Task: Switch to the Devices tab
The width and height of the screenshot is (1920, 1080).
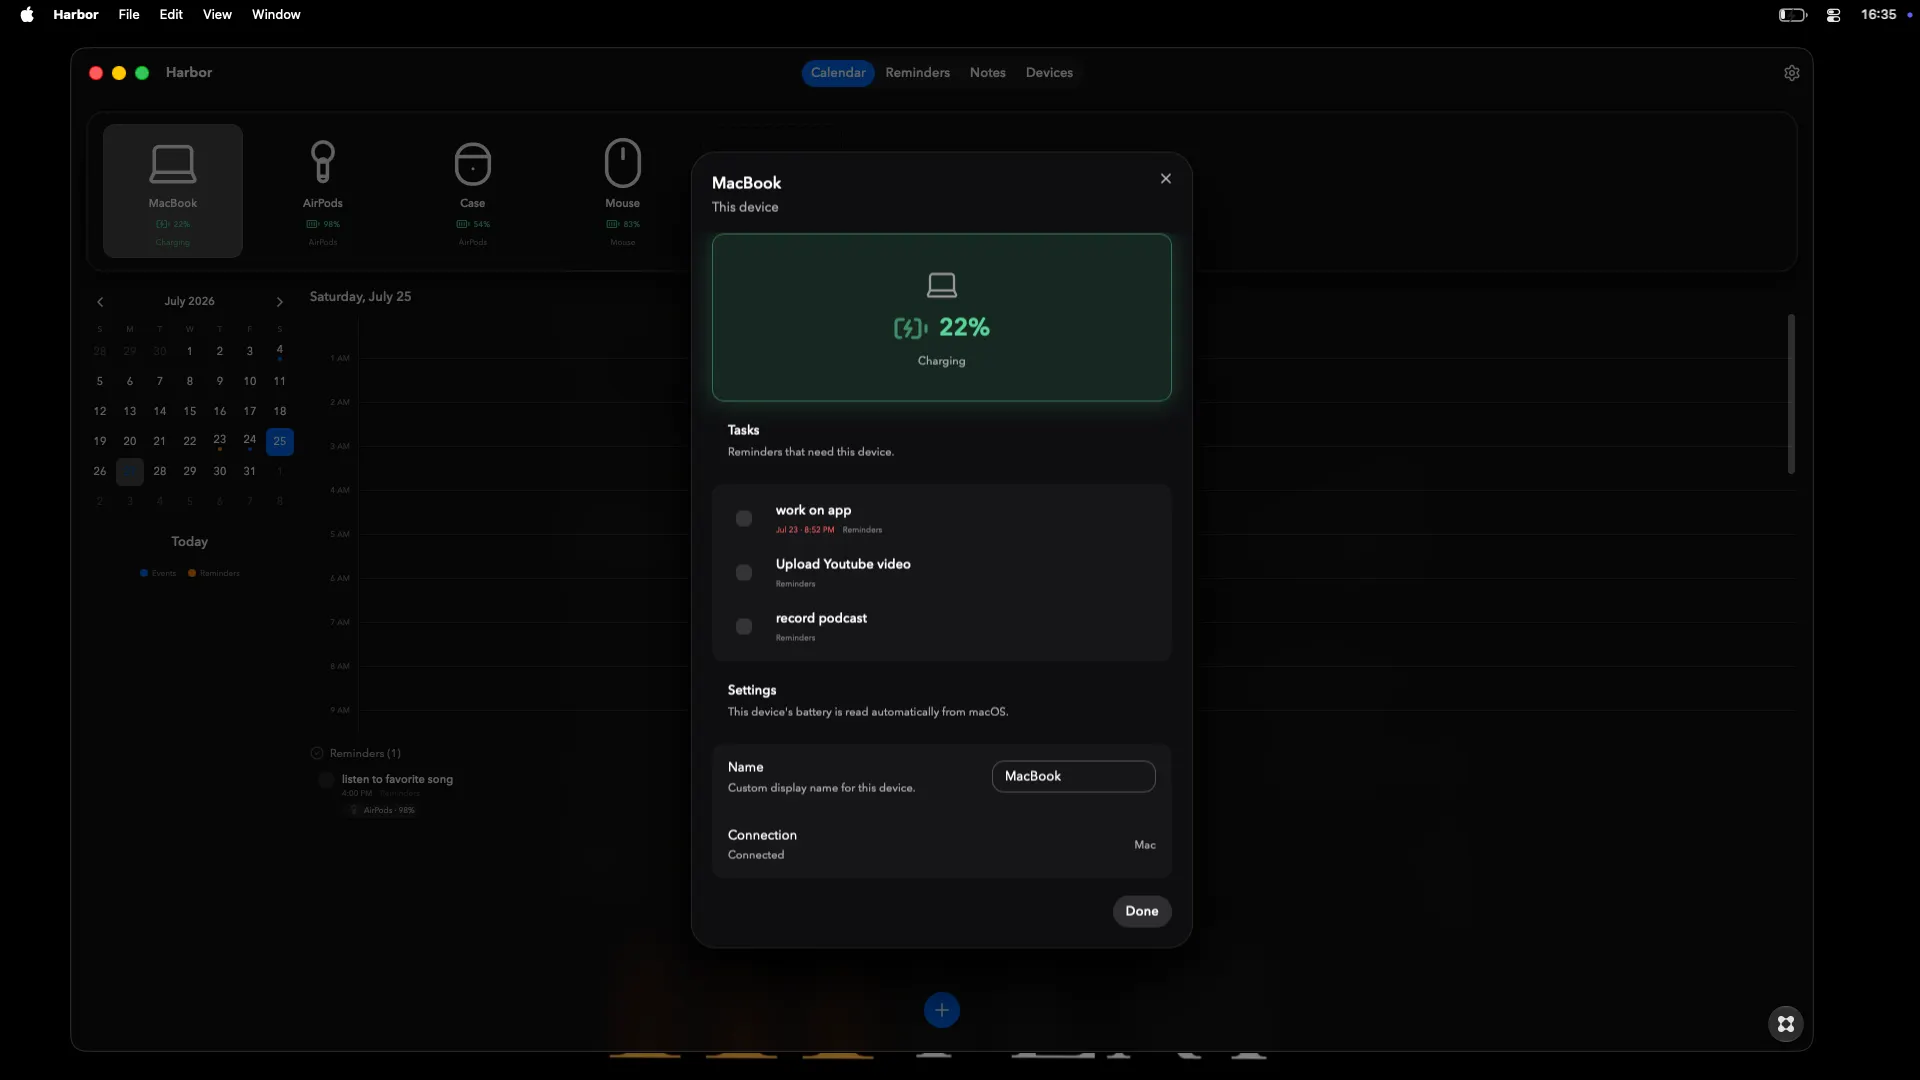Action: [1049, 73]
